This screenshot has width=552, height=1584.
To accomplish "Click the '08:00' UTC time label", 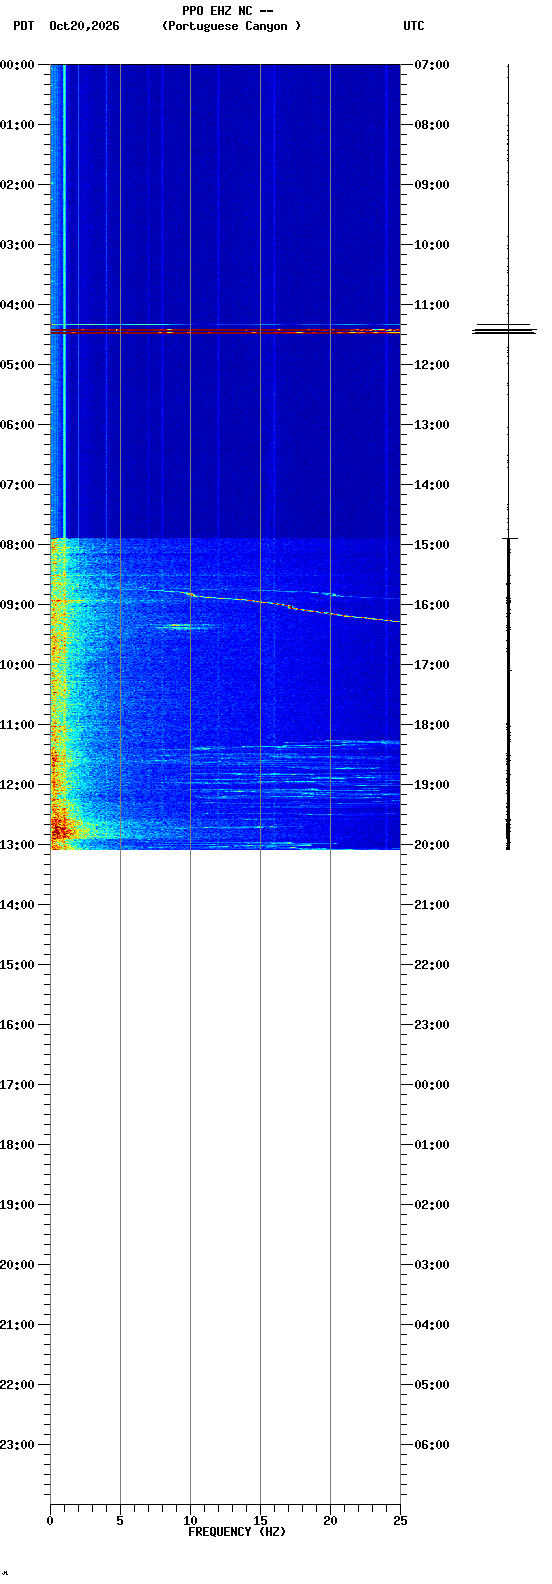I will pyautogui.click(x=432, y=125).
